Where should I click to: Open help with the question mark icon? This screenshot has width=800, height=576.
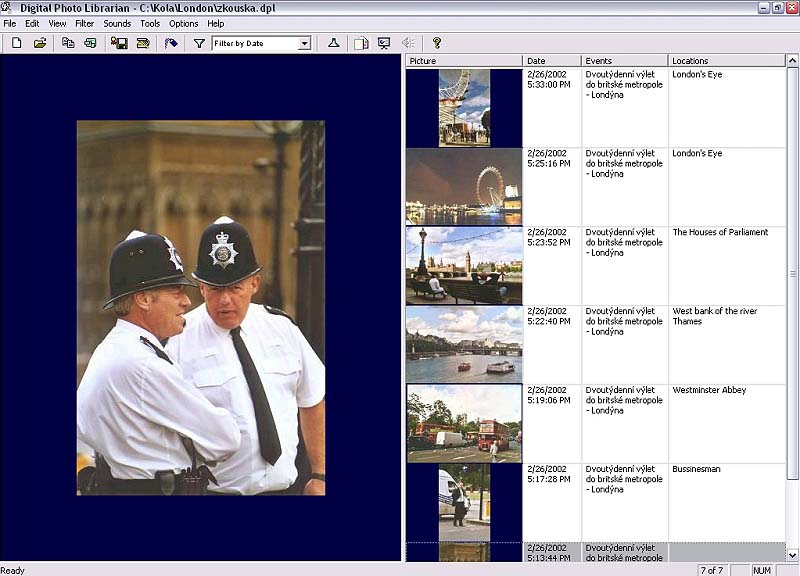(437, 43)
